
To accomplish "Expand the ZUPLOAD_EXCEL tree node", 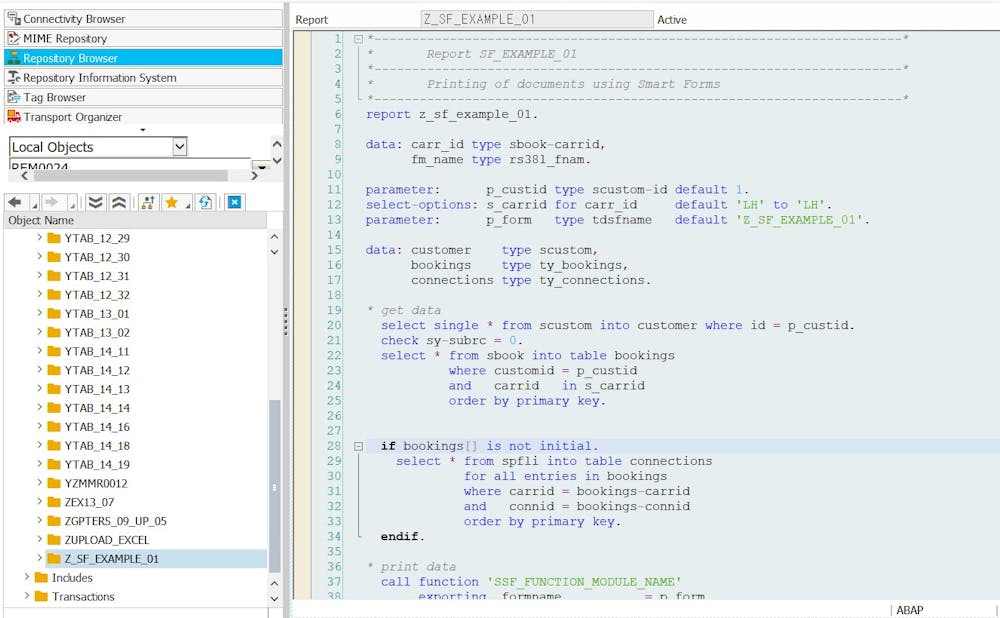I will coord(40,540).
